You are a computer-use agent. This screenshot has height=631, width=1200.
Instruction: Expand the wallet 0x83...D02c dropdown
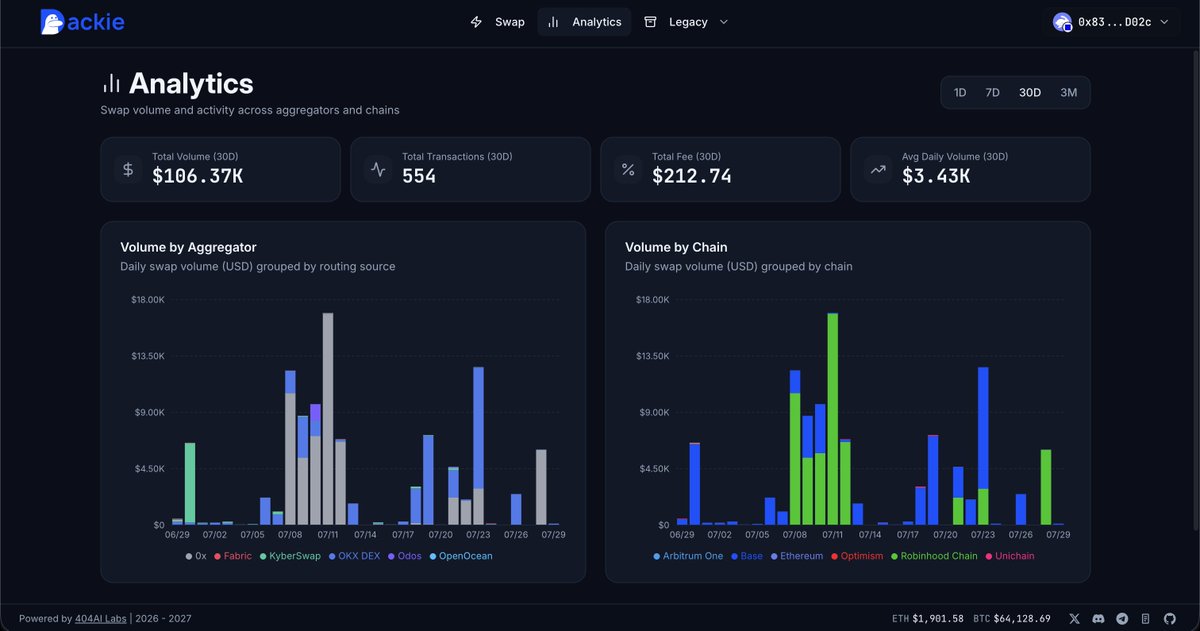[x=1110, y=22]
